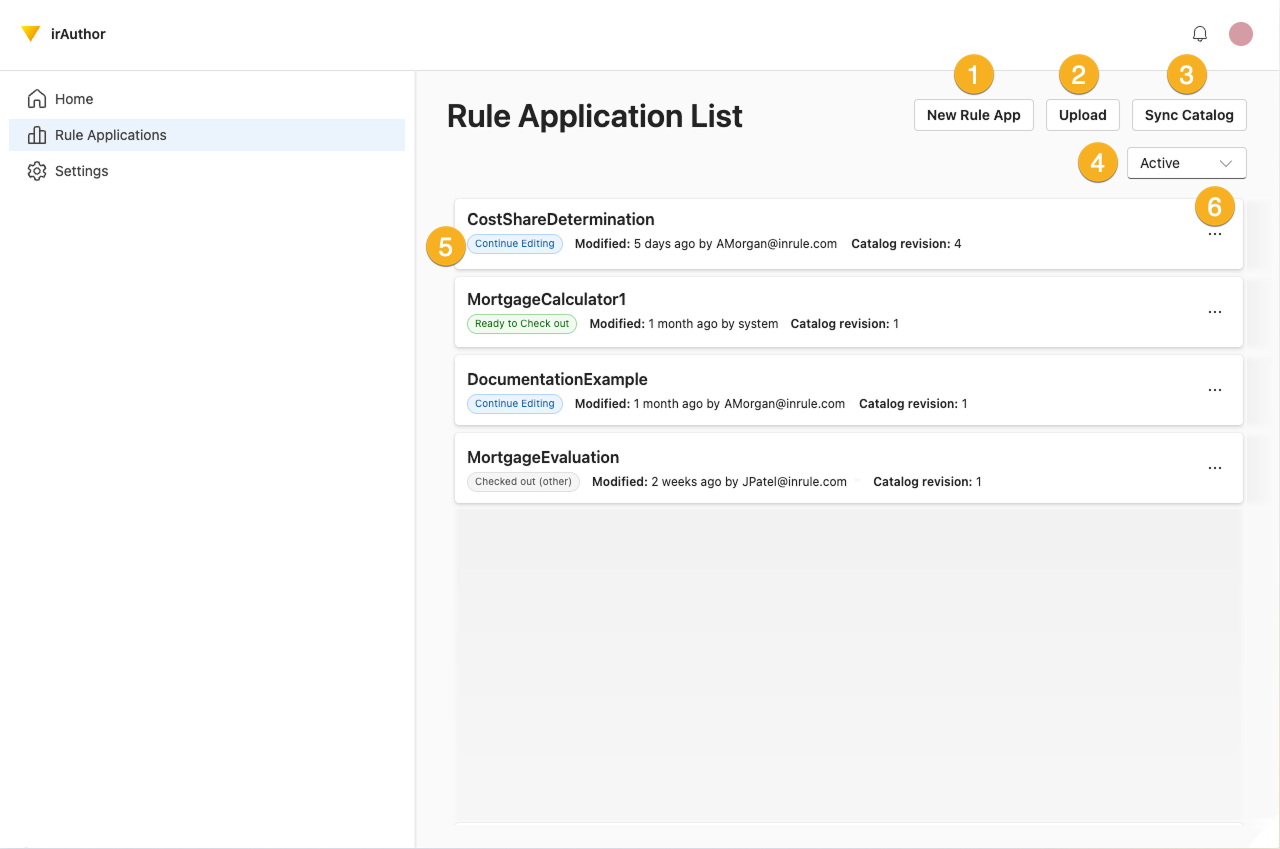Click the irAuthor triangle logo

click(x=31, y=33)
